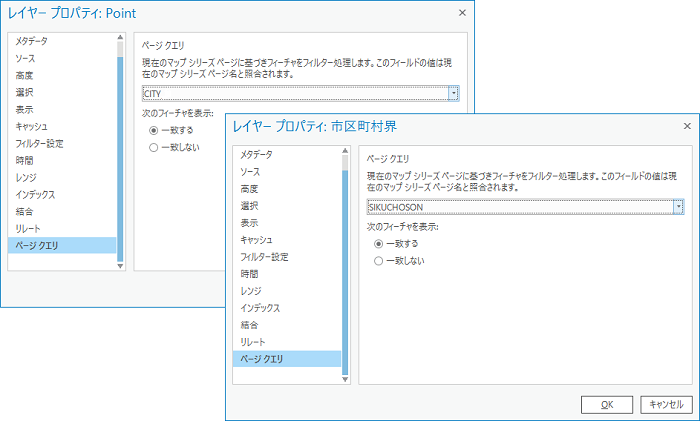The width and height of the screenshot is (700, 421).
Task: Select 結合 in 市区町村界 properties
Action: tap(249, 325)
